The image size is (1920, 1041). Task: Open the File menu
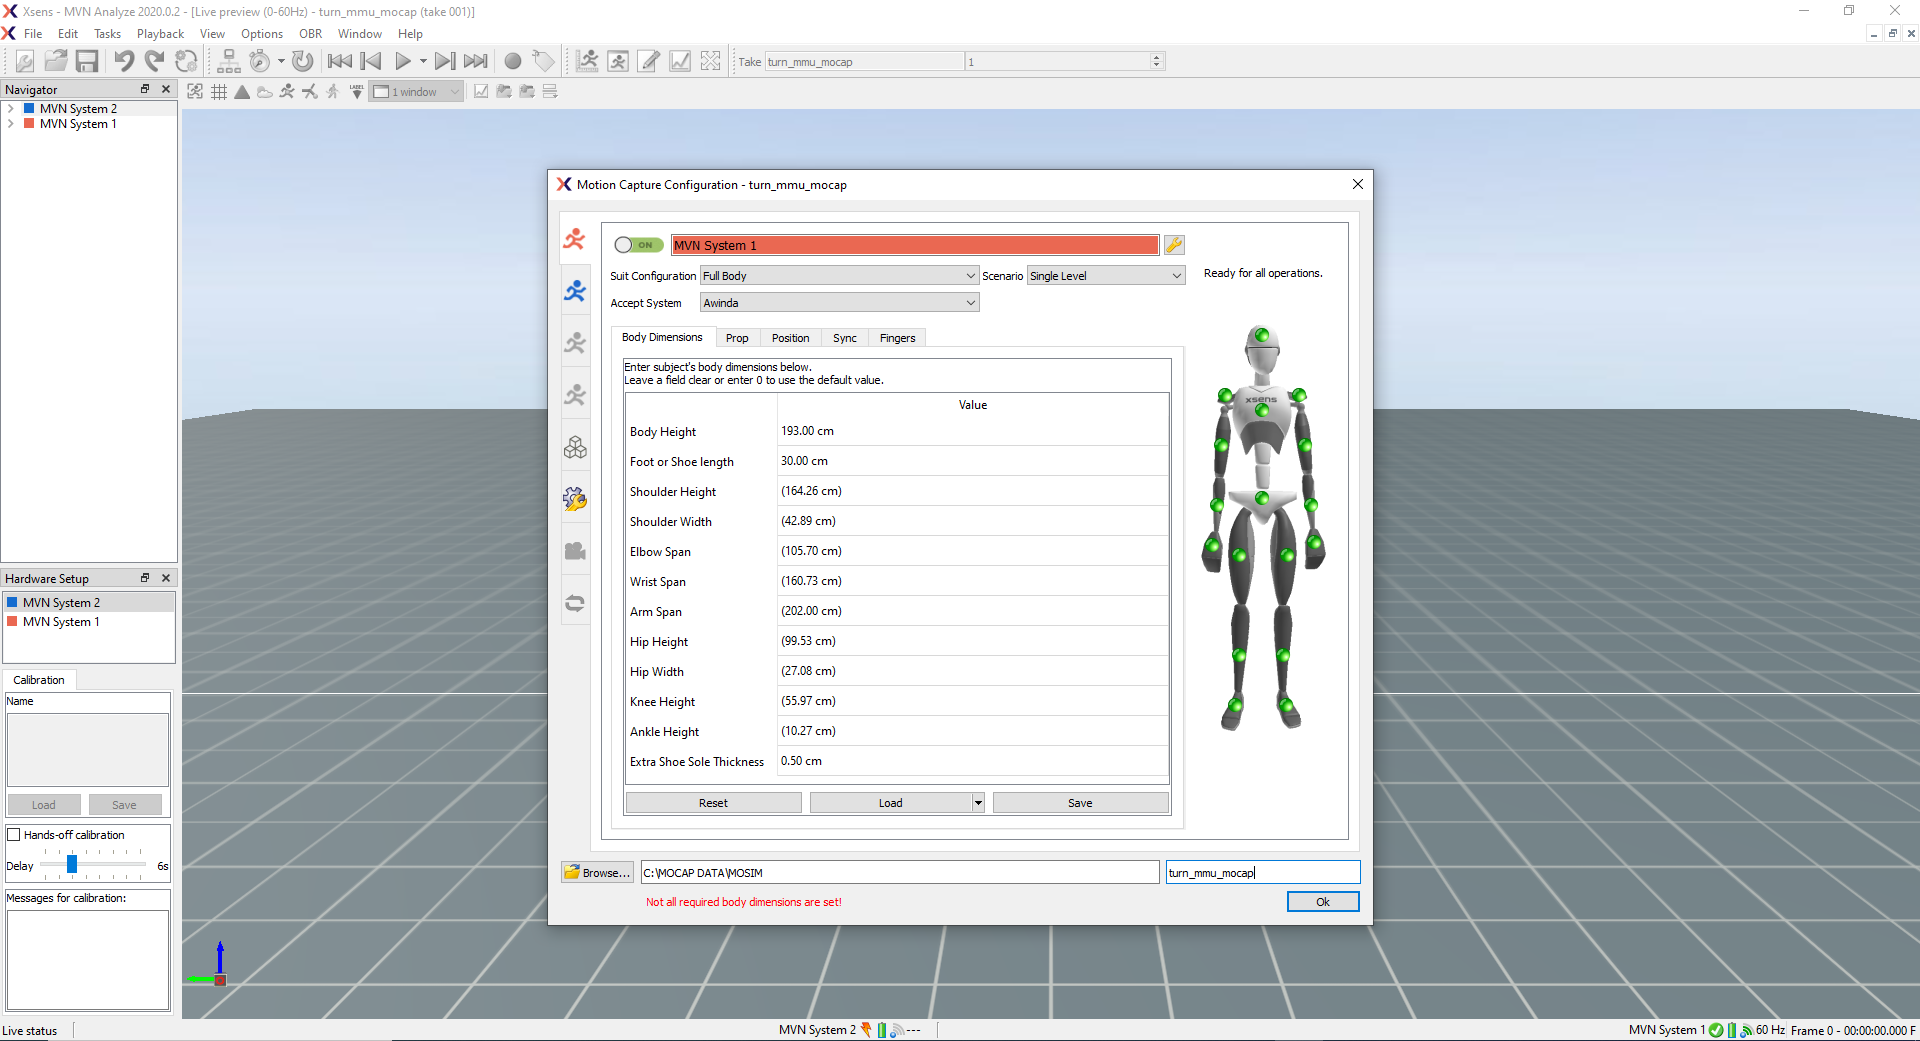pyautogui.click(x=33, y=34)
